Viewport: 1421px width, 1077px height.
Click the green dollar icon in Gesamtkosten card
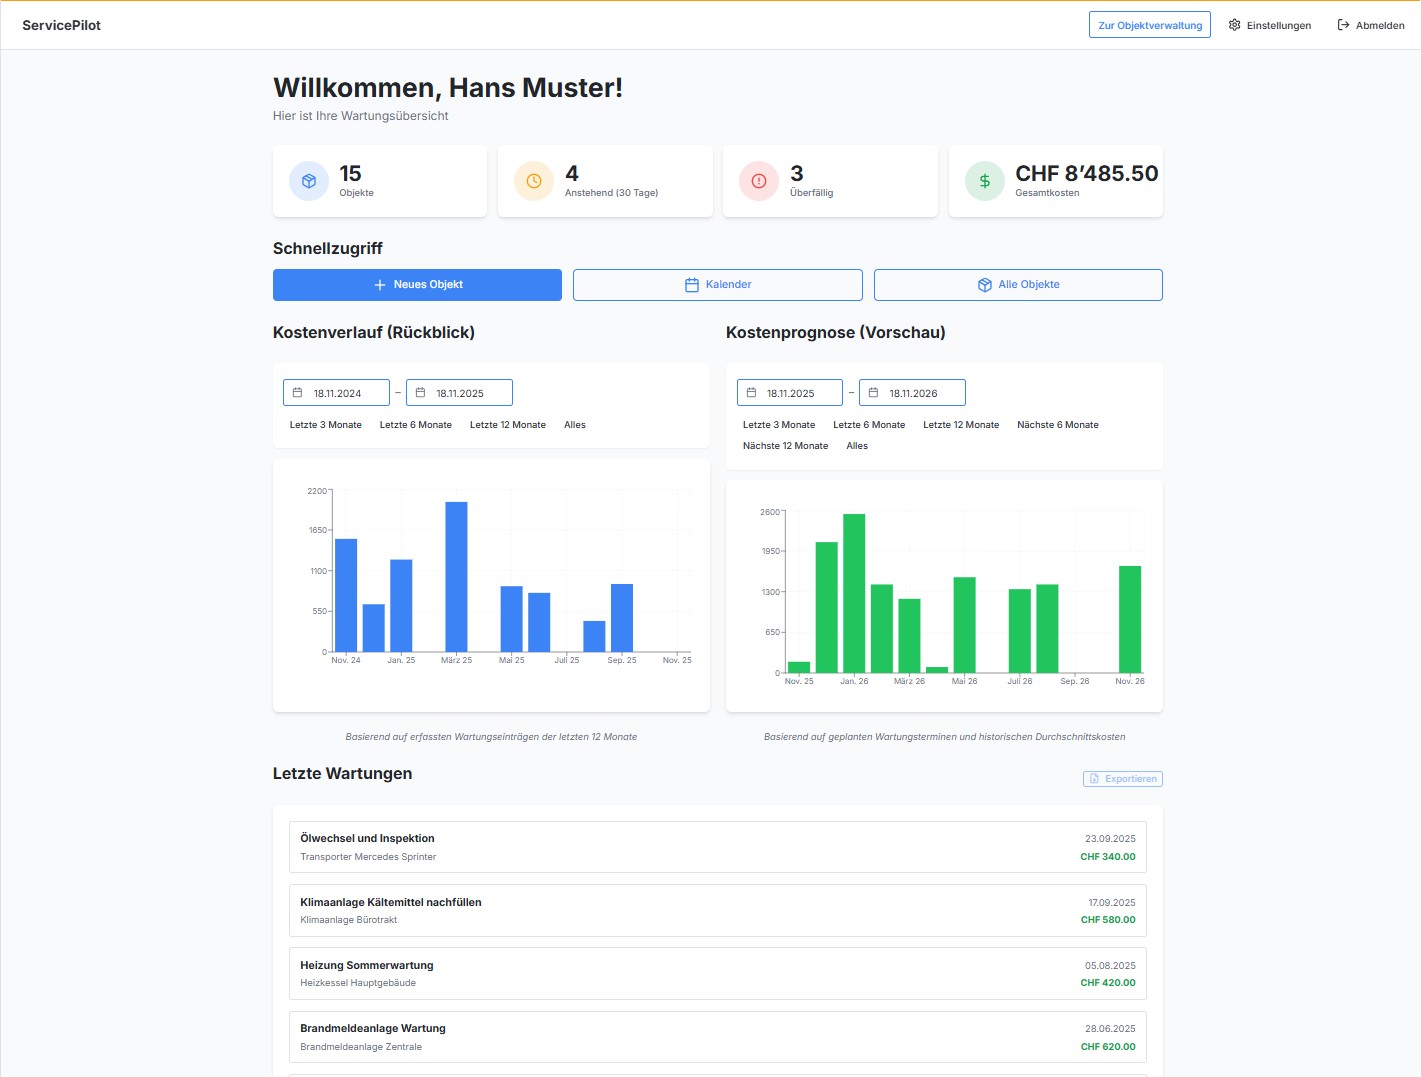click(985, 181)
